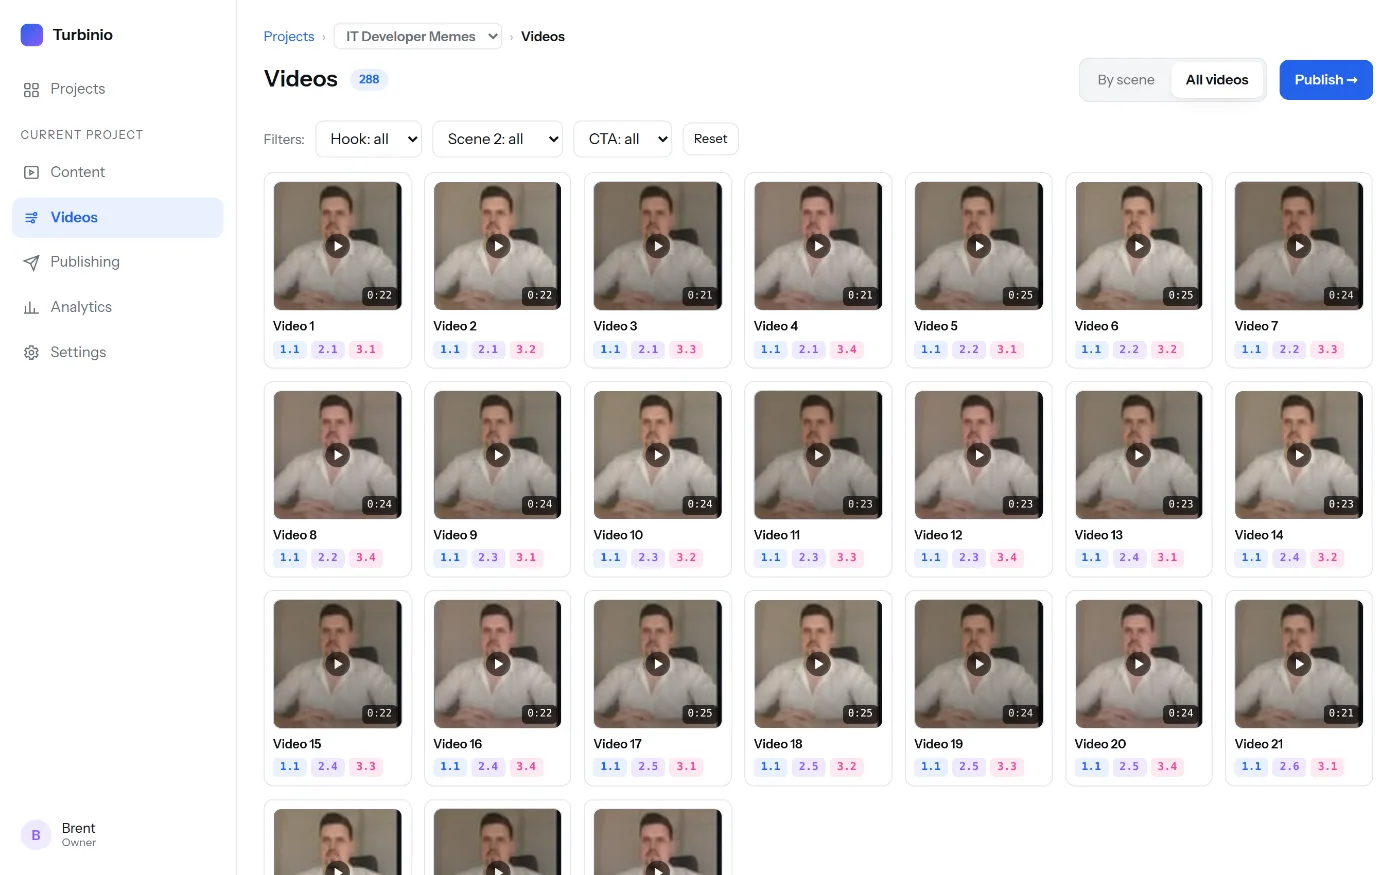Click the 2.3 tag on Video 10
The width and height of the screenshot is (1400, 875).
coord(648,558)
